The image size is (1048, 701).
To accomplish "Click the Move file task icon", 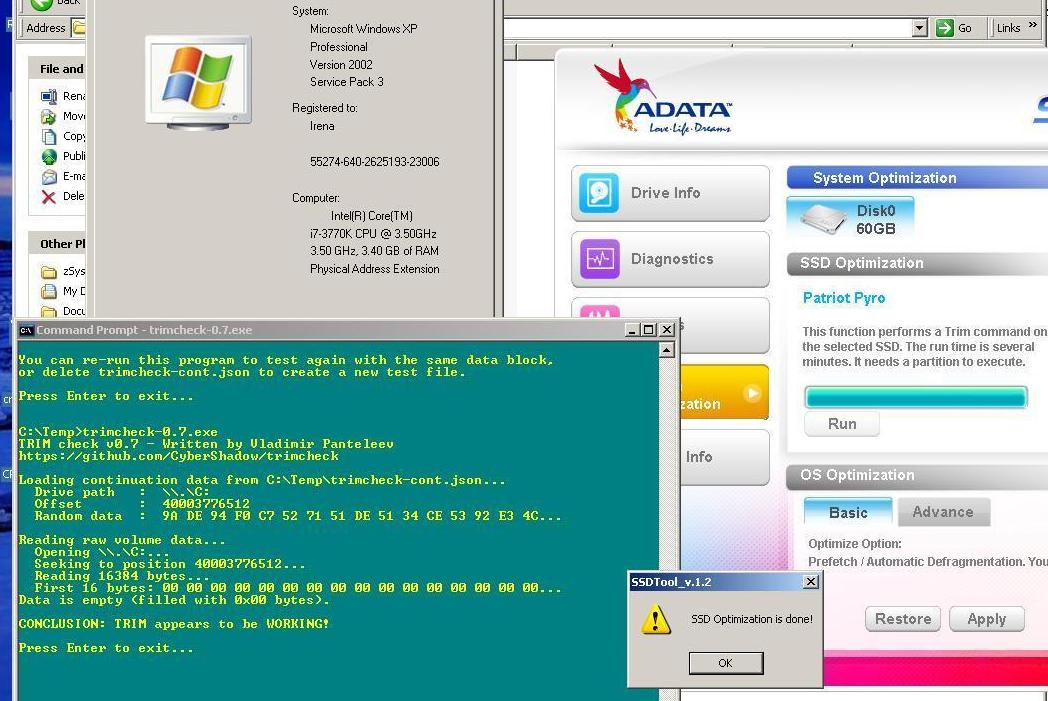I will click(x=49, y=116).
